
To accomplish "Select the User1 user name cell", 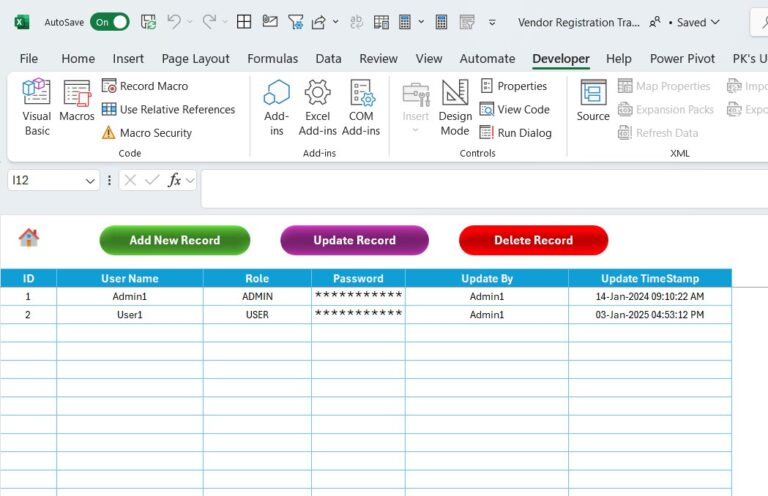I will [x=130, y=314].
